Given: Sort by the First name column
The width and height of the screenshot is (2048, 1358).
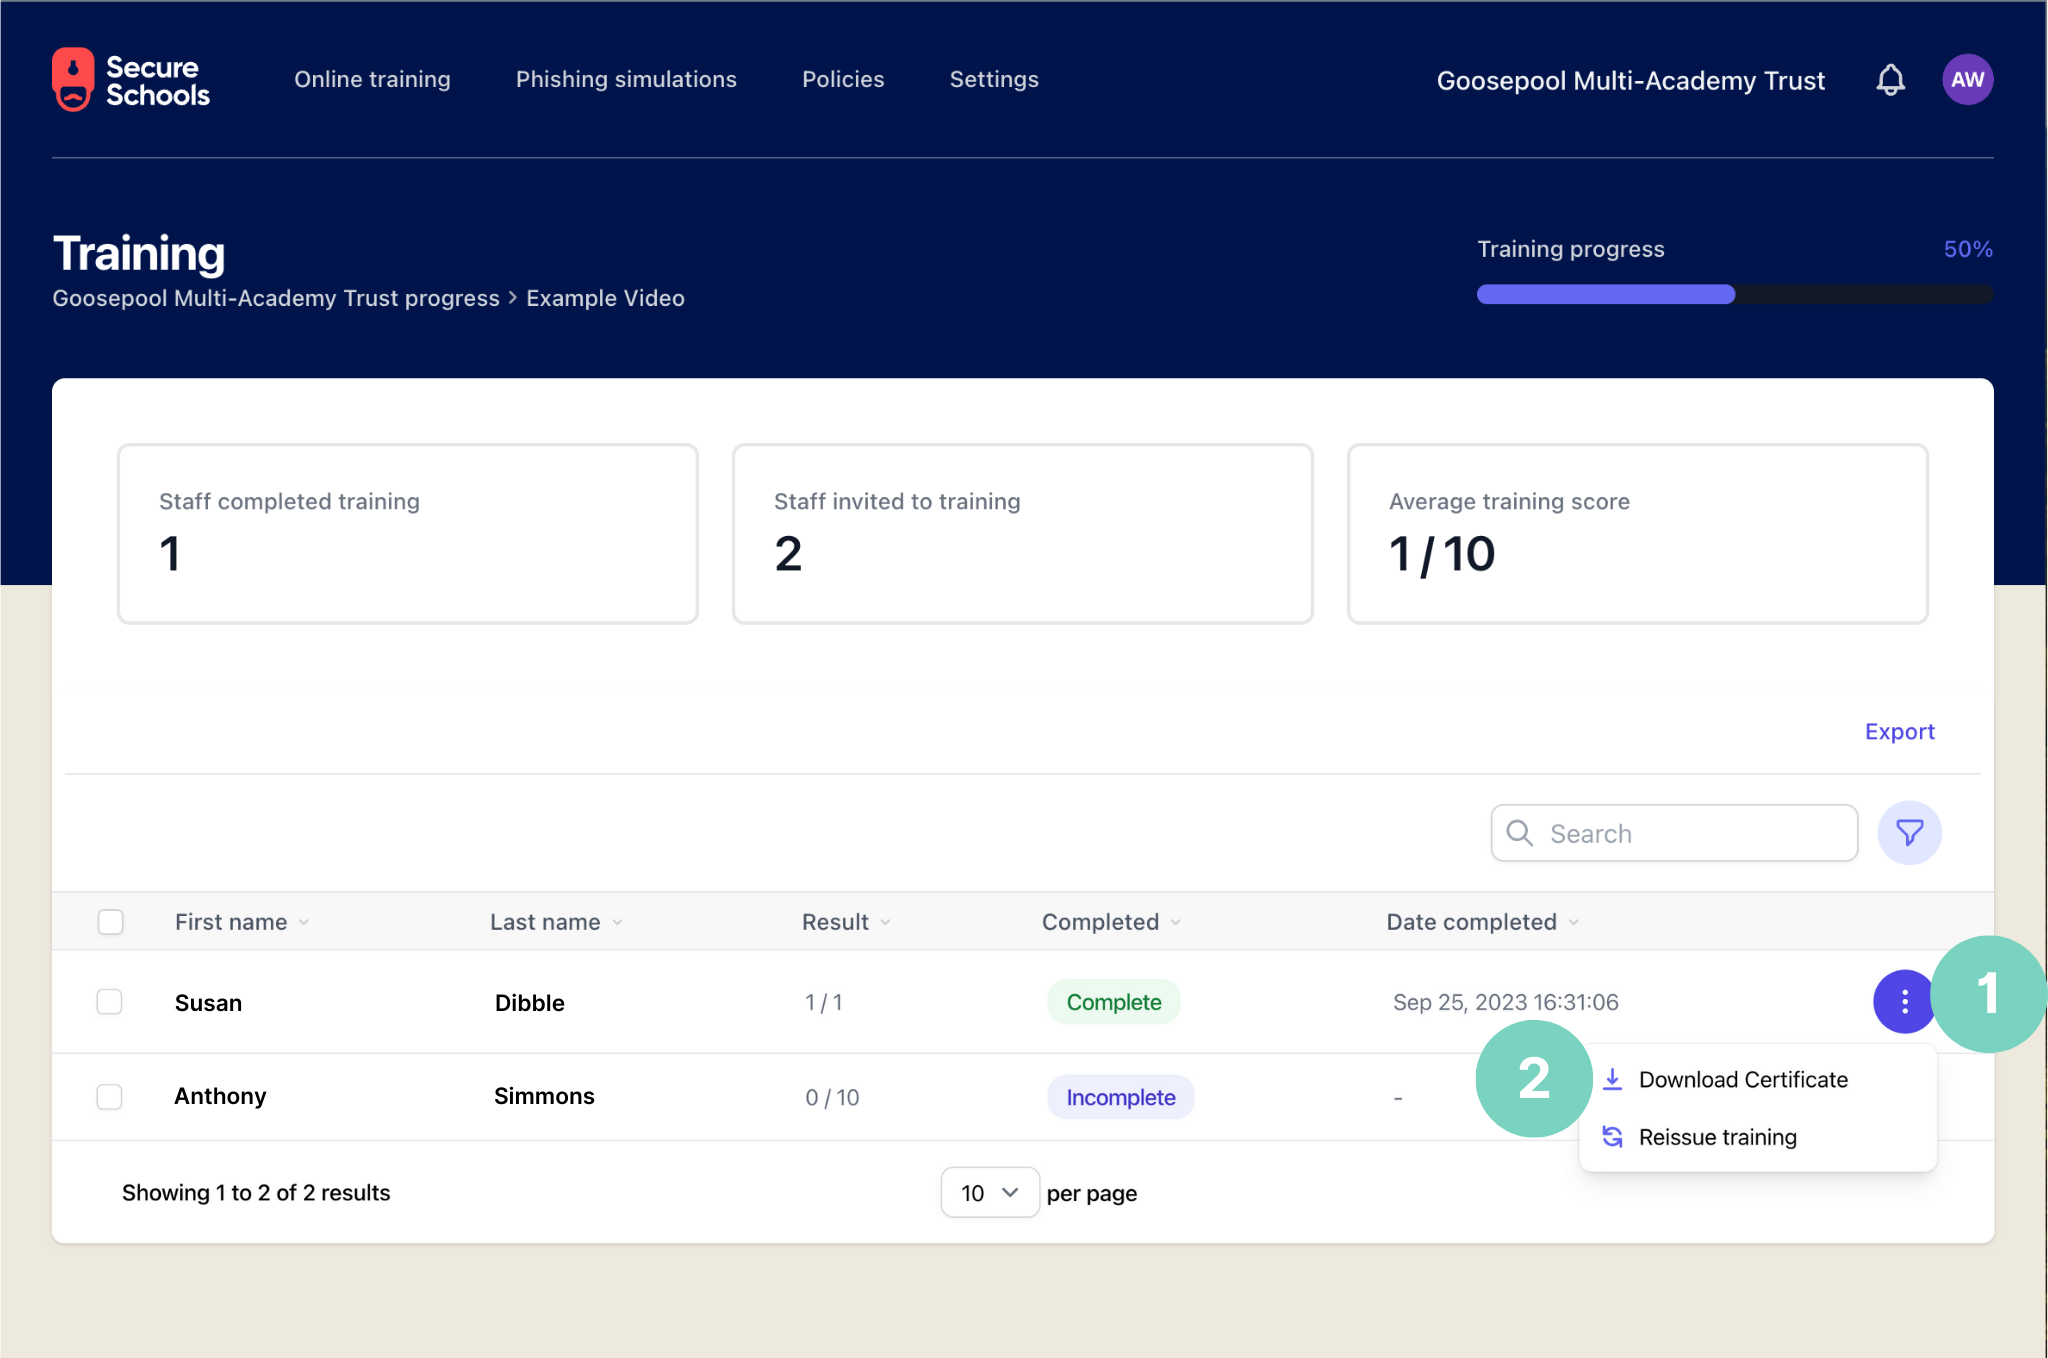Looking at the screenshot, I should pos(242,922).
